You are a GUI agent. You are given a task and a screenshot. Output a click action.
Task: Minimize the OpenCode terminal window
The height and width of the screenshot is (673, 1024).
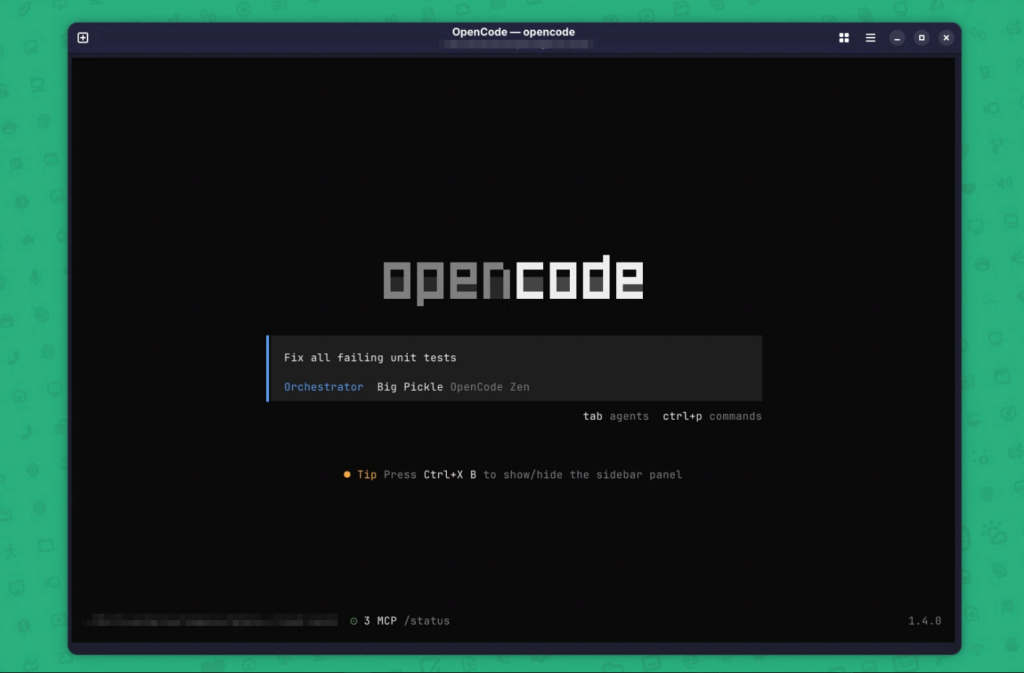point(897,38)
